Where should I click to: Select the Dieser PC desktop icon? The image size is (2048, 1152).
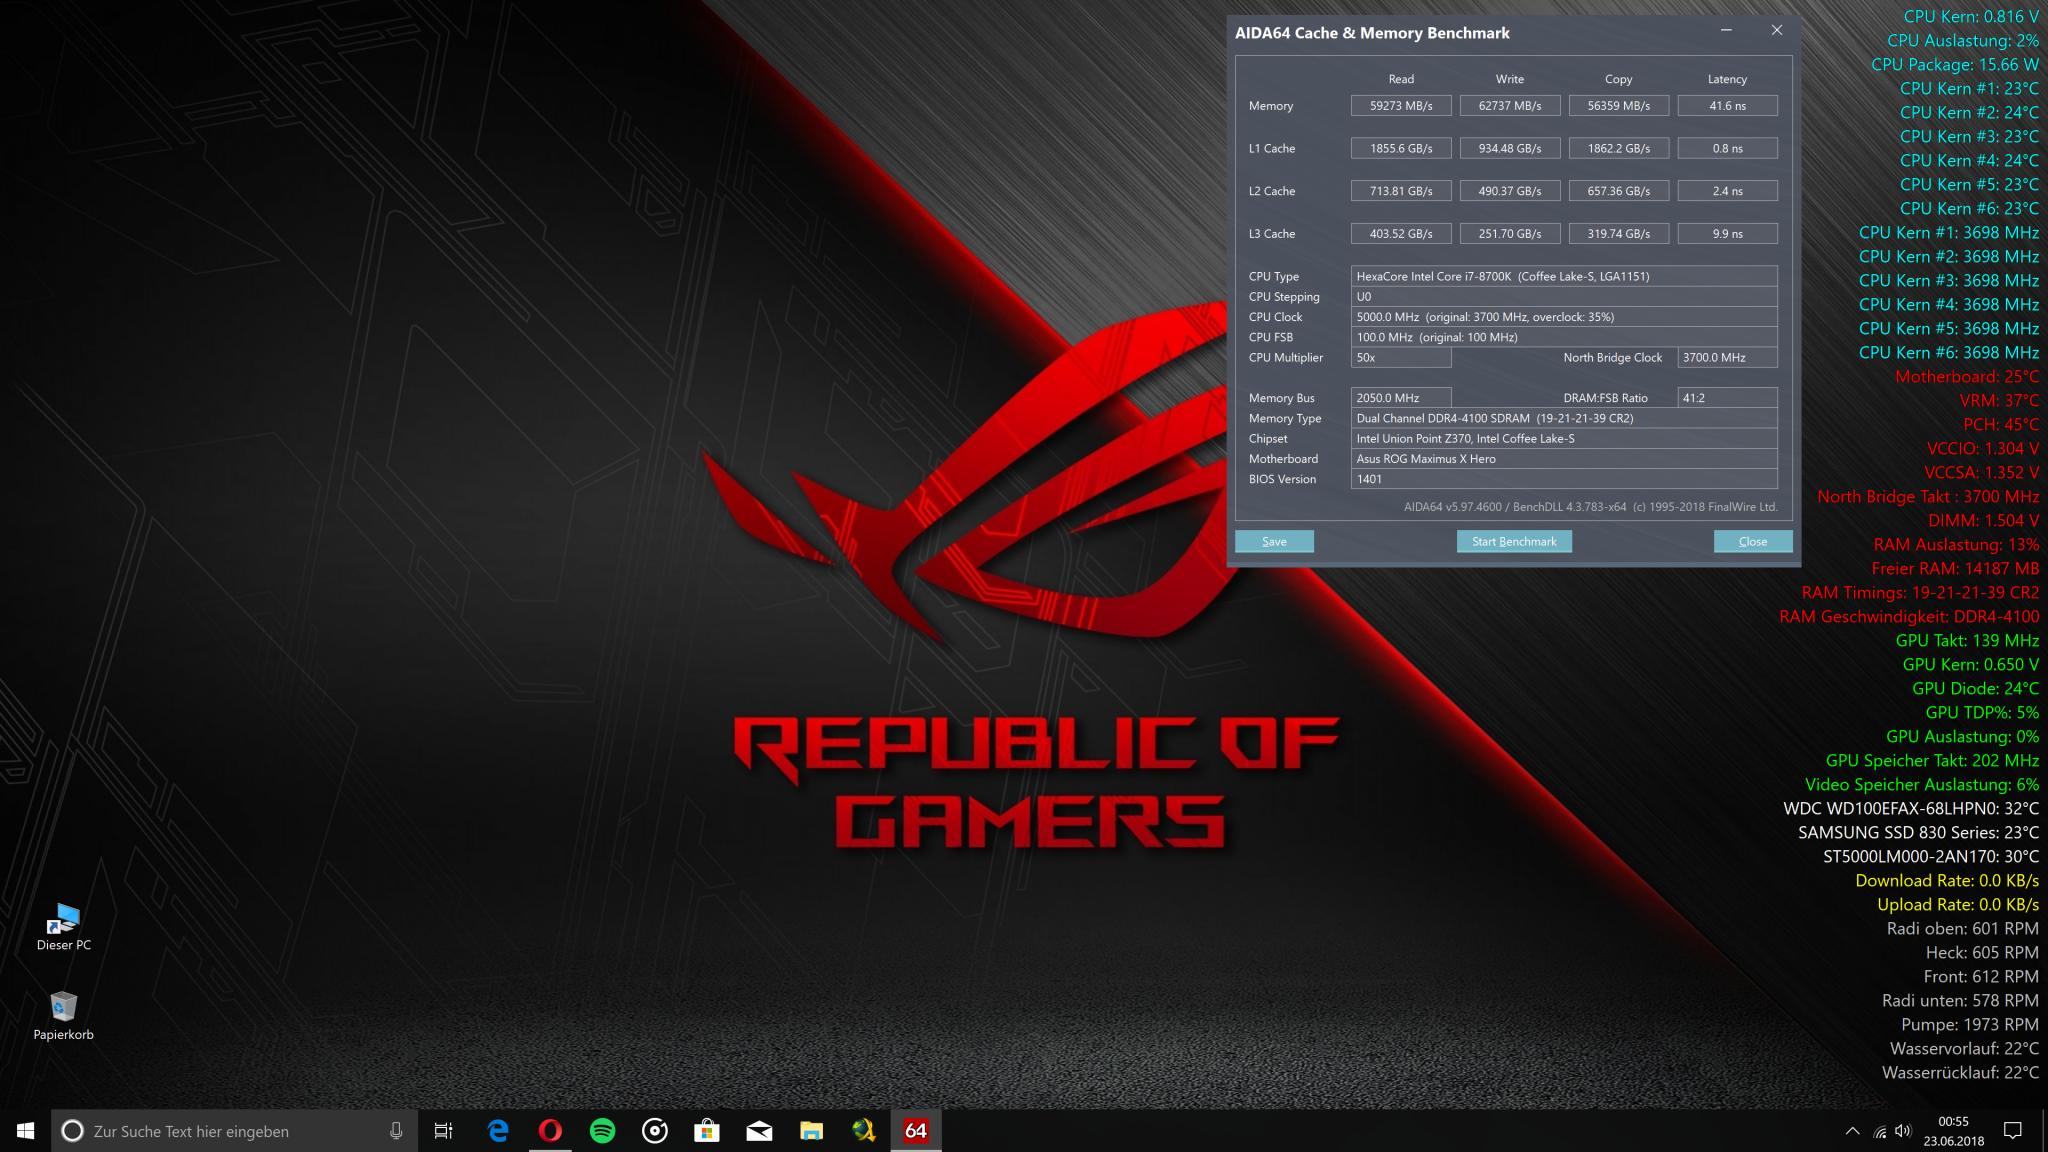click(64, 927)
